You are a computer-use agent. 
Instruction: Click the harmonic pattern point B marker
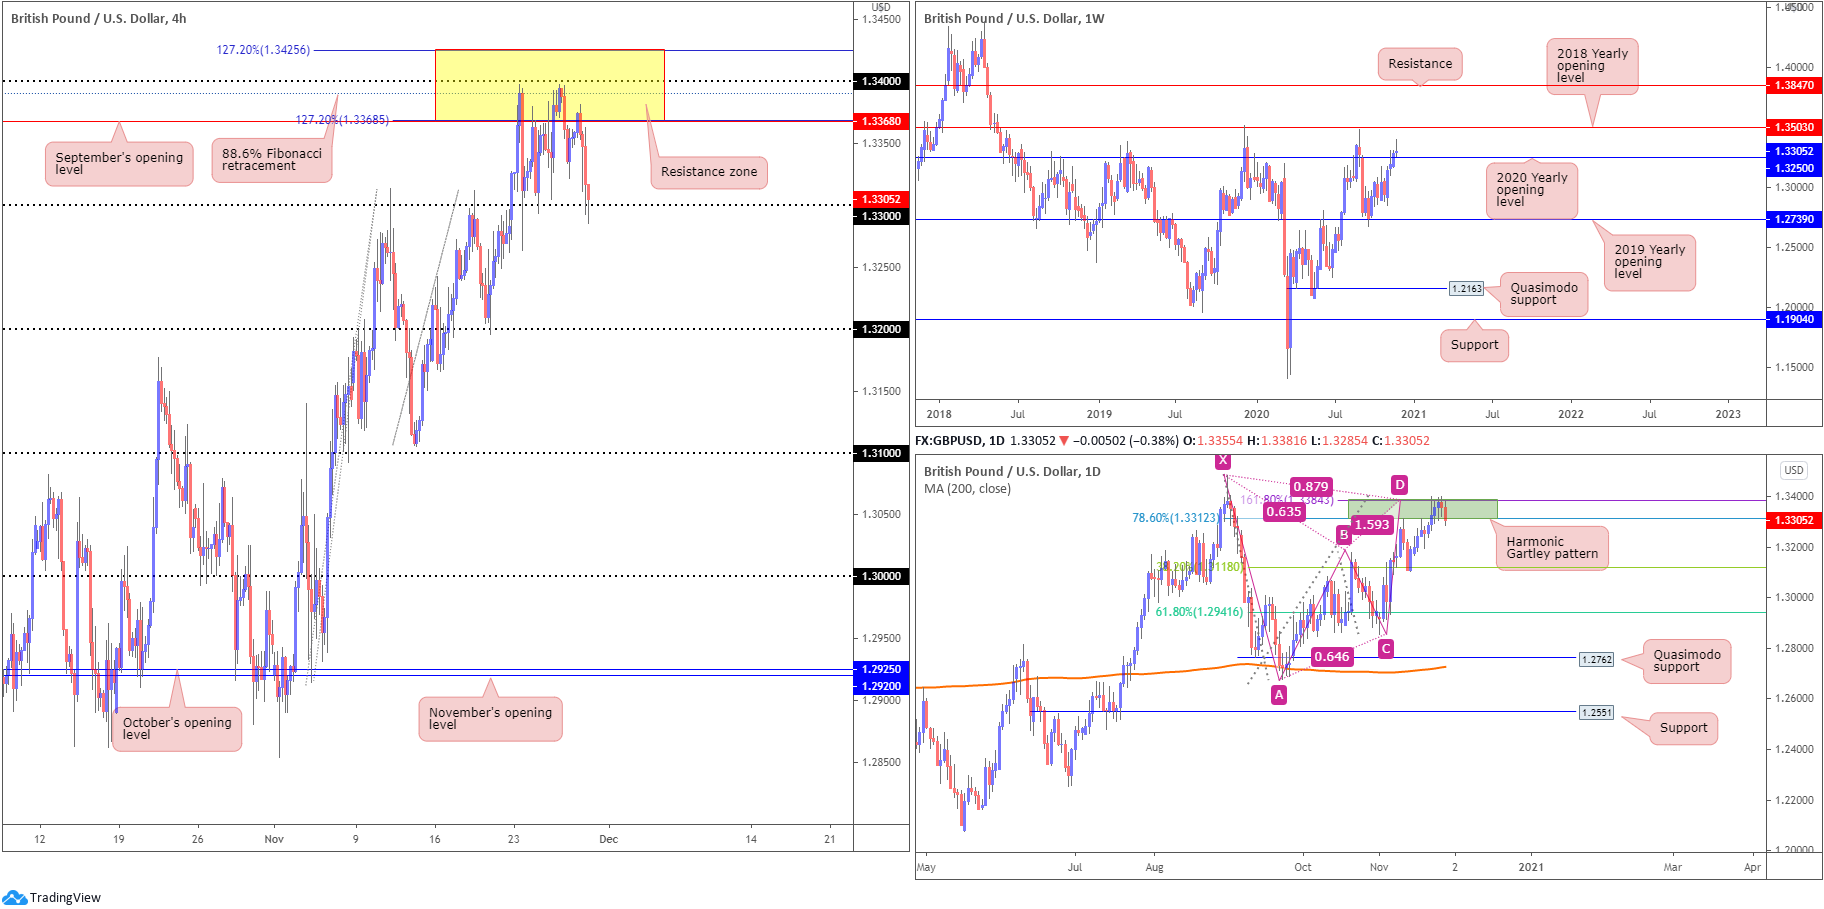(1344, 535)
